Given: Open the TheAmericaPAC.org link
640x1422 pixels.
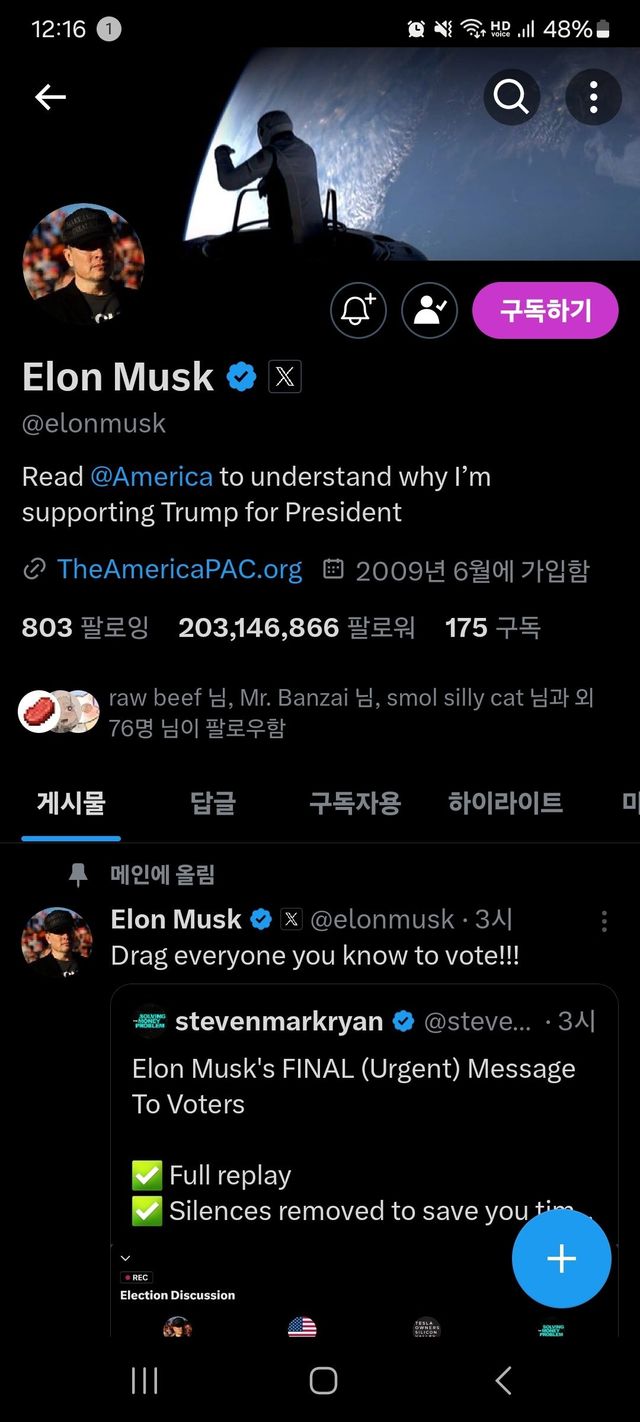Looking at the screenshot, I should point(180,568).
